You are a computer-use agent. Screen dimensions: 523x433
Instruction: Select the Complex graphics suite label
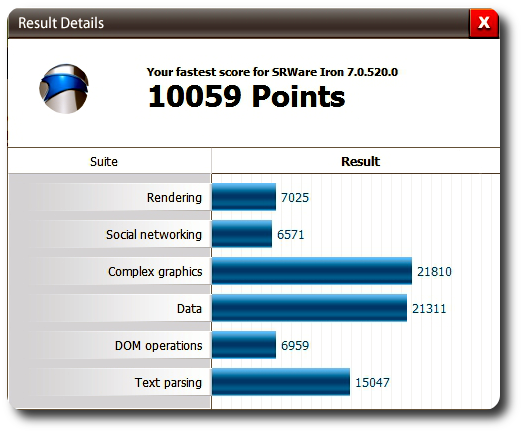[x=155, y=272]
